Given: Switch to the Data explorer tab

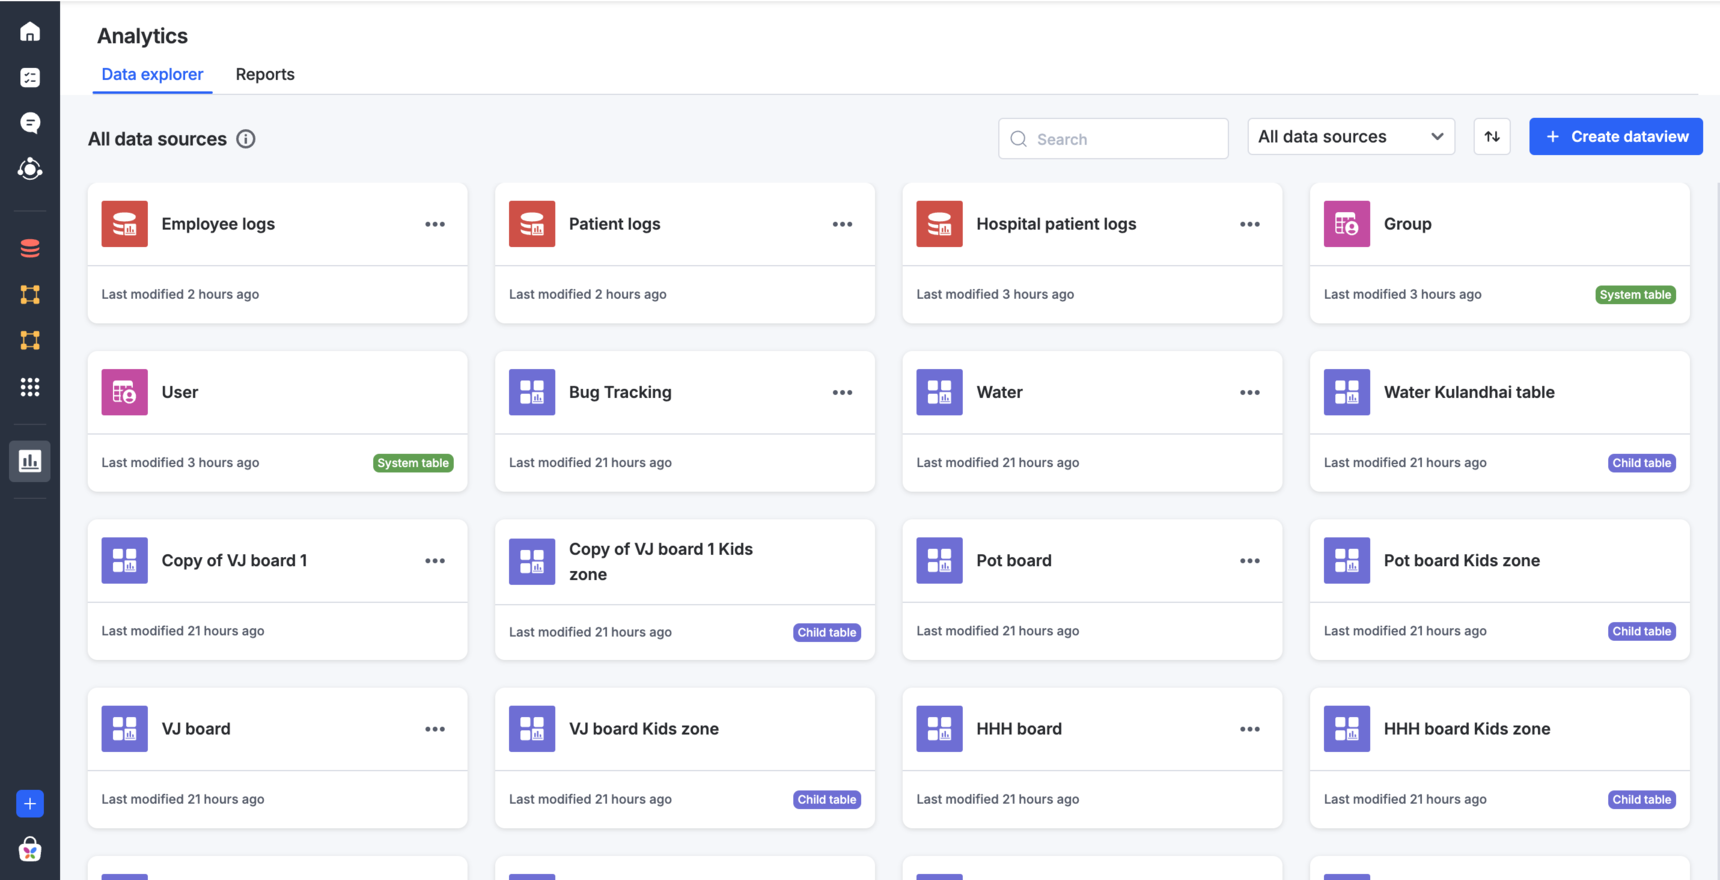Looking at the screenshot, I should tap(152, 74).
